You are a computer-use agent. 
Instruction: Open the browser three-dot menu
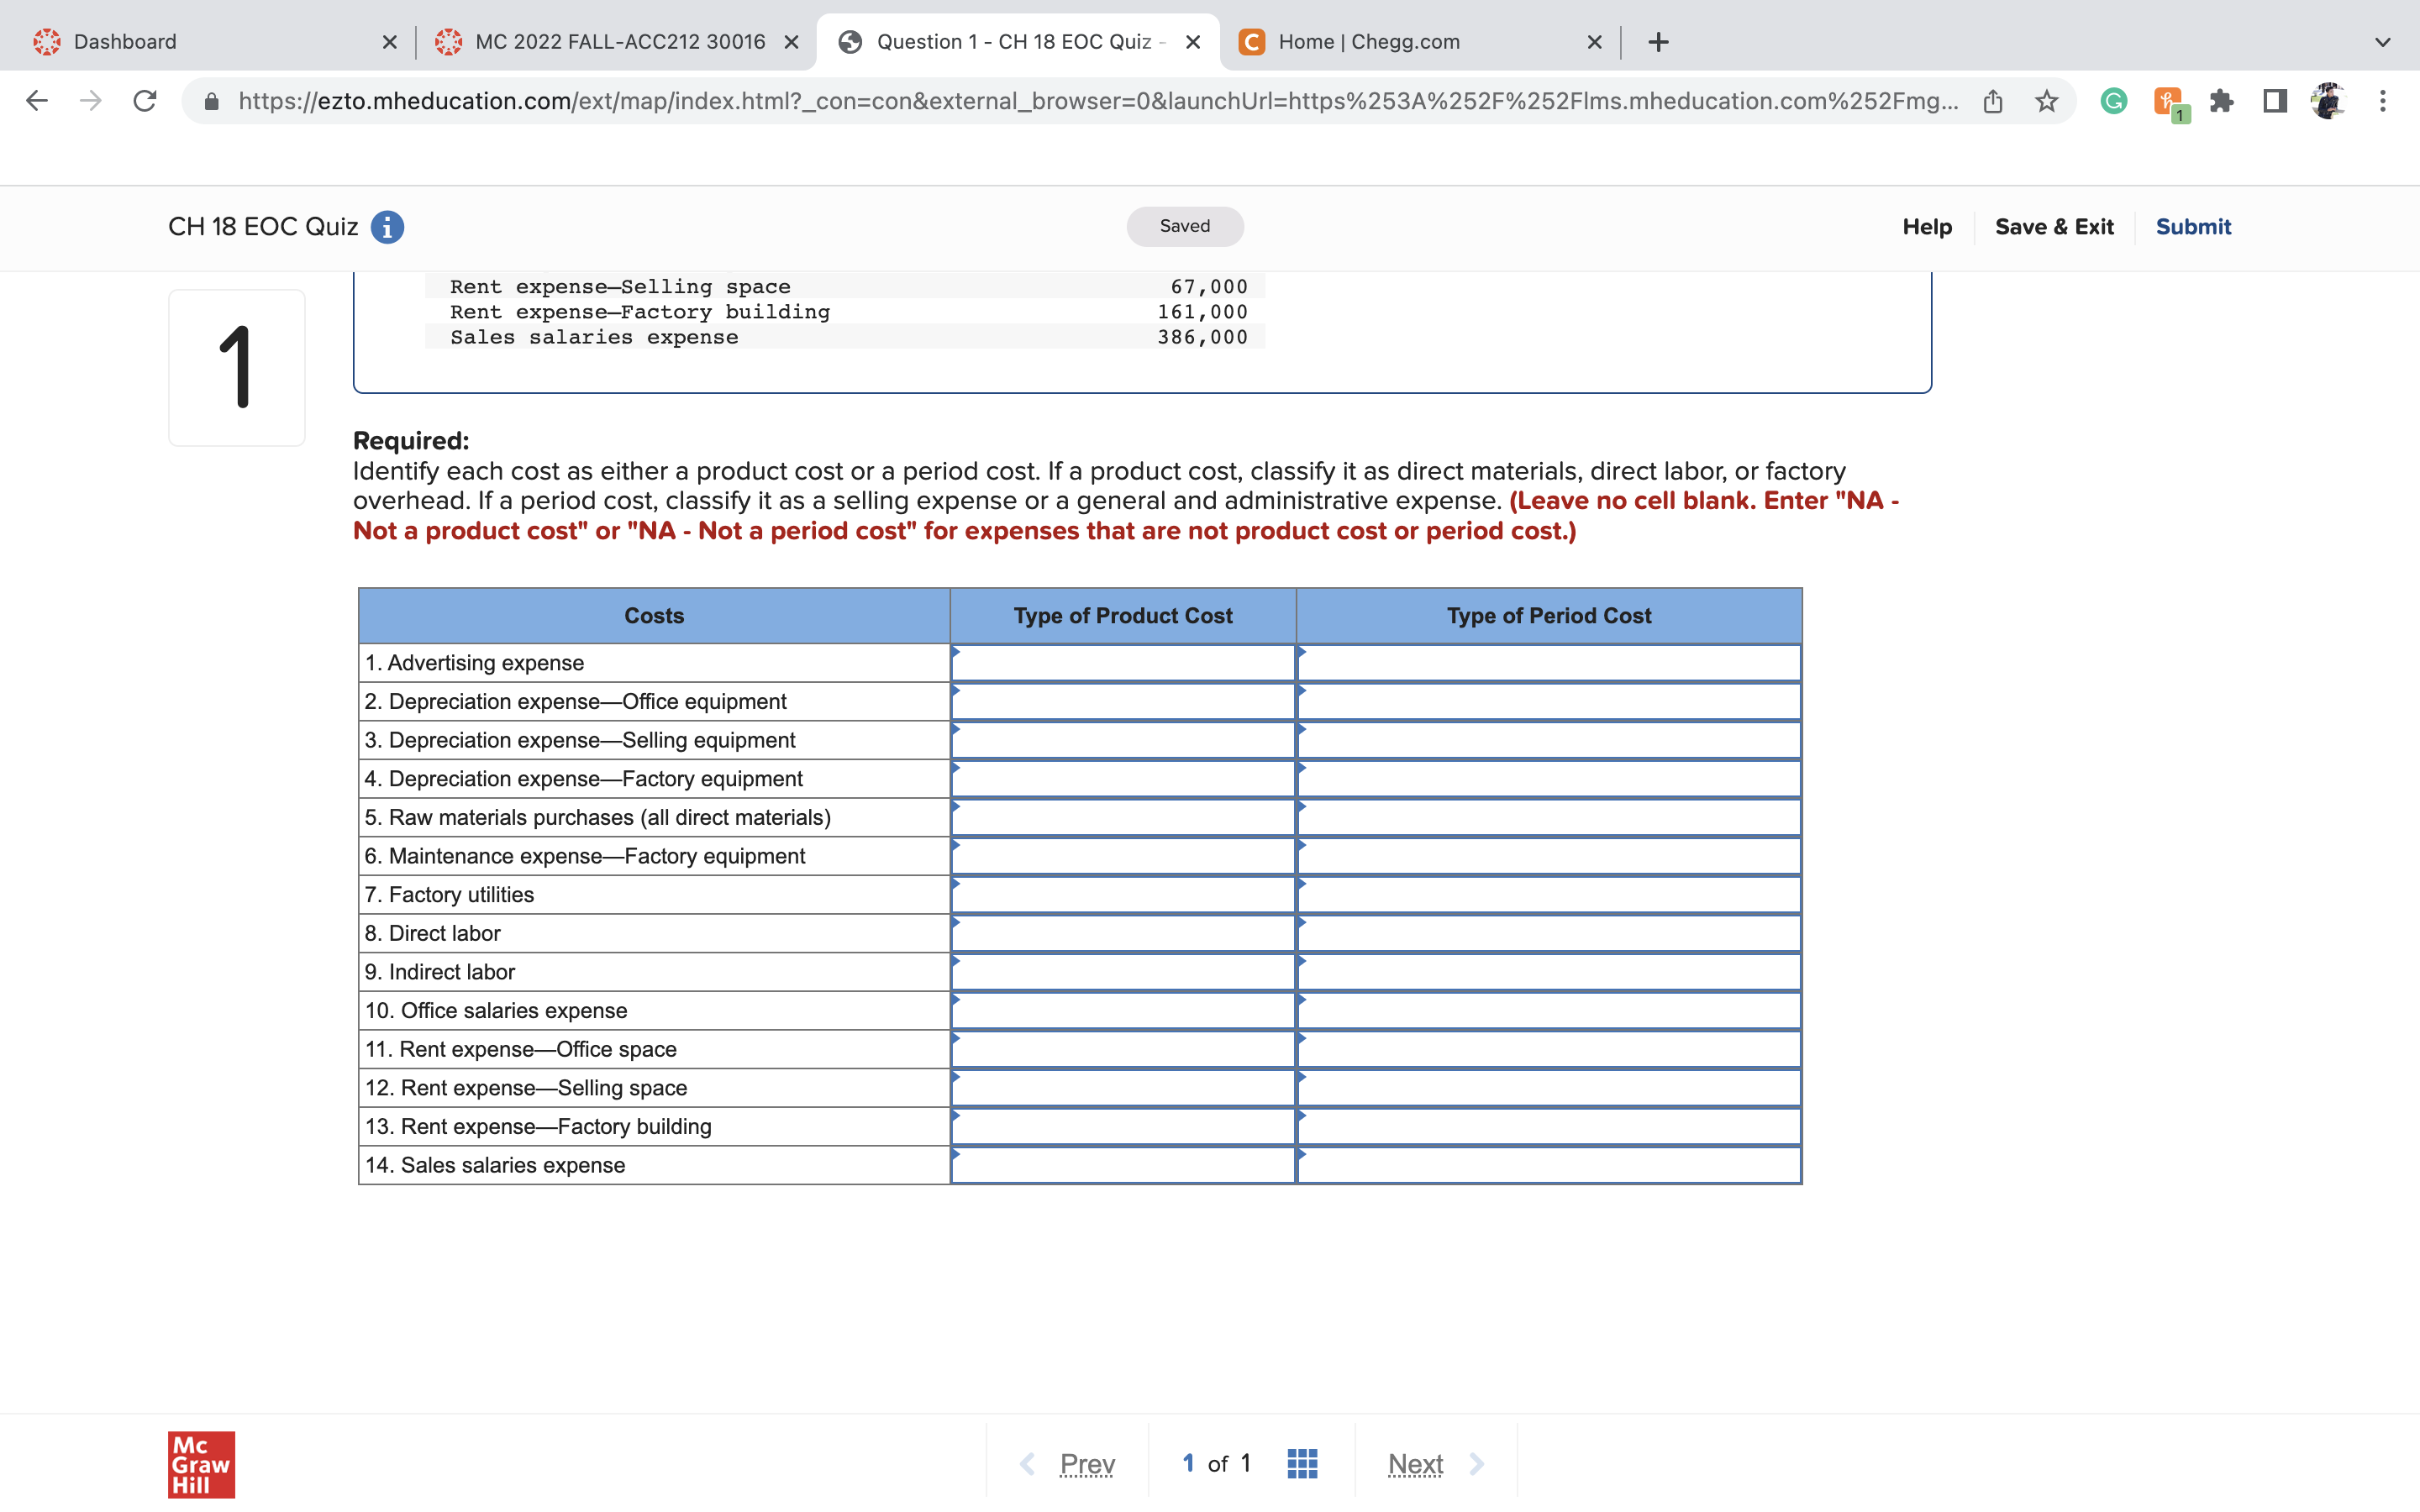[x=2385, y=101]
